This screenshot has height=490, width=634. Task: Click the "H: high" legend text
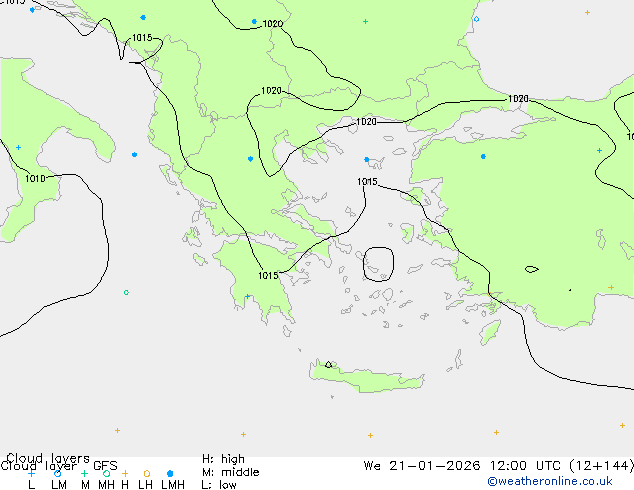(x=223, y=459)
